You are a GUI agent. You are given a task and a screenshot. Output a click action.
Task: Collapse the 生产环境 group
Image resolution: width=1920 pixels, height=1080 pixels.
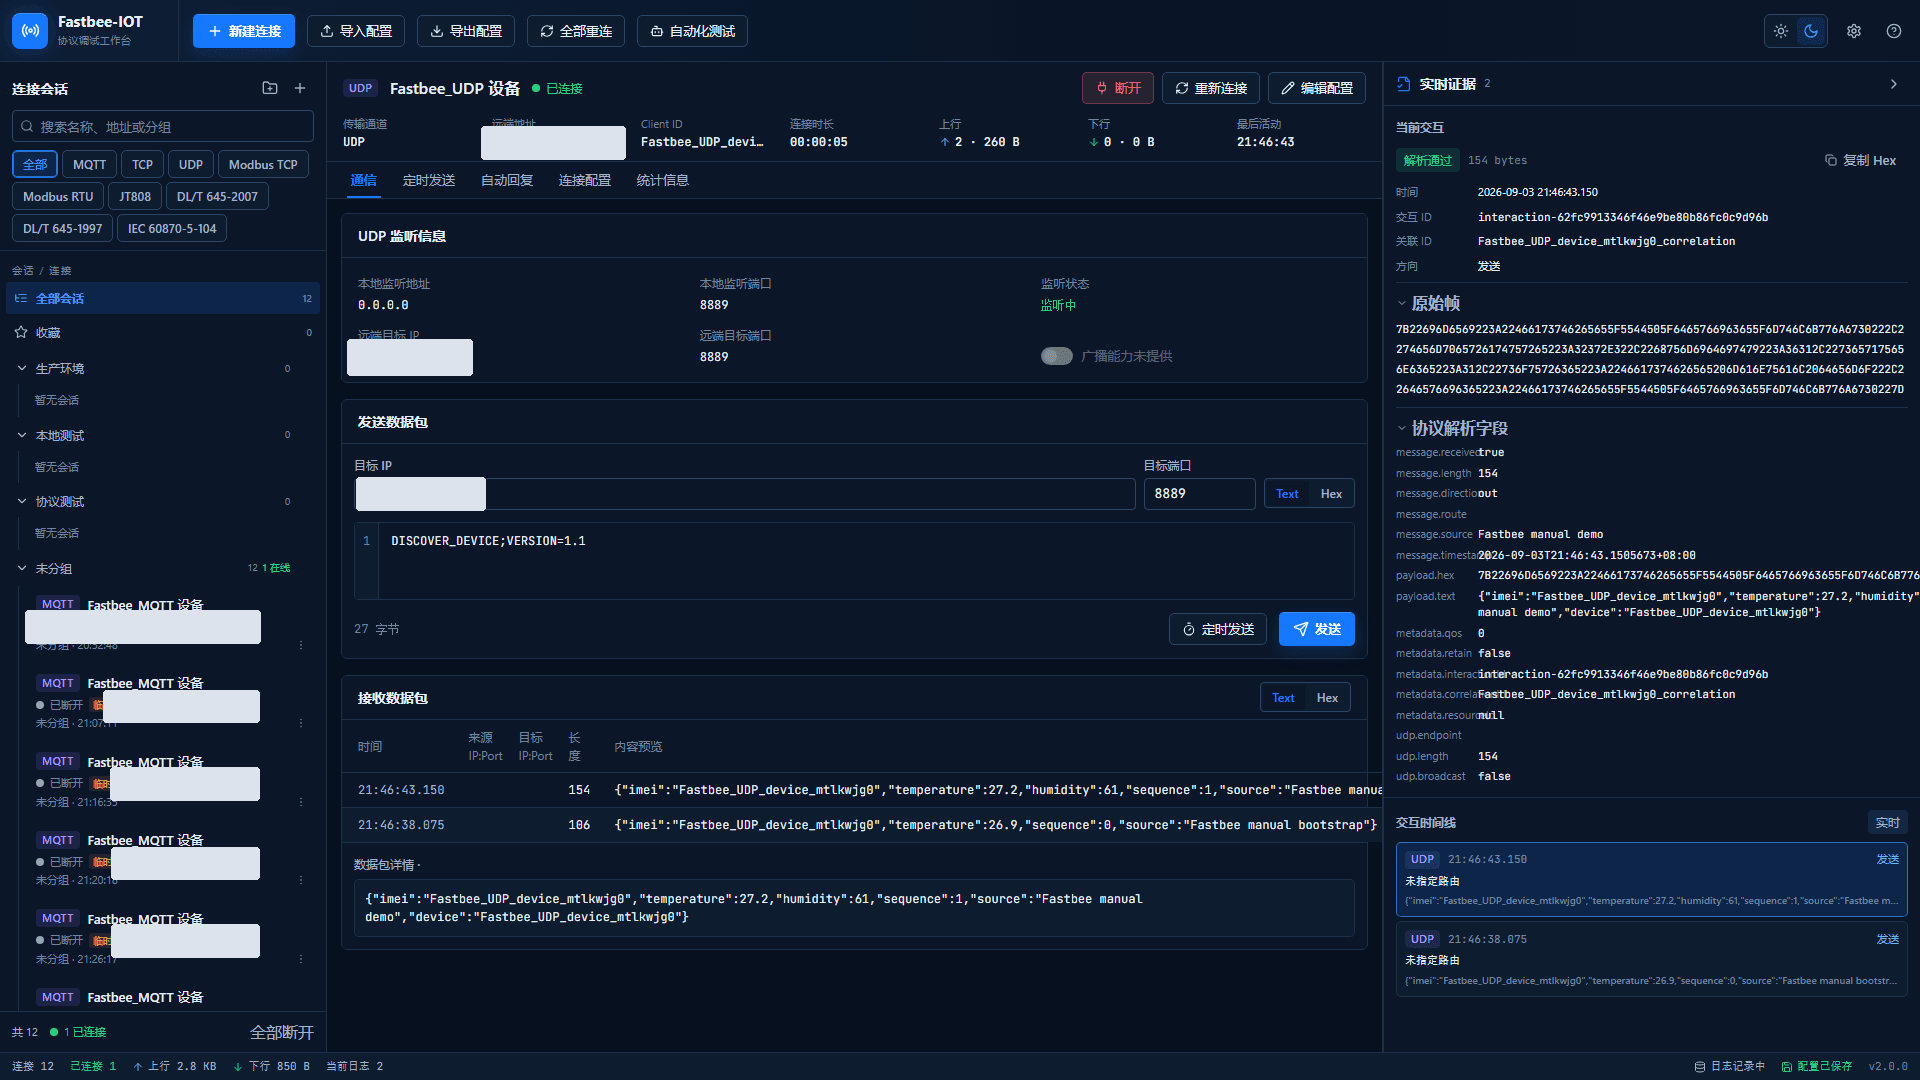coord(22,368)
